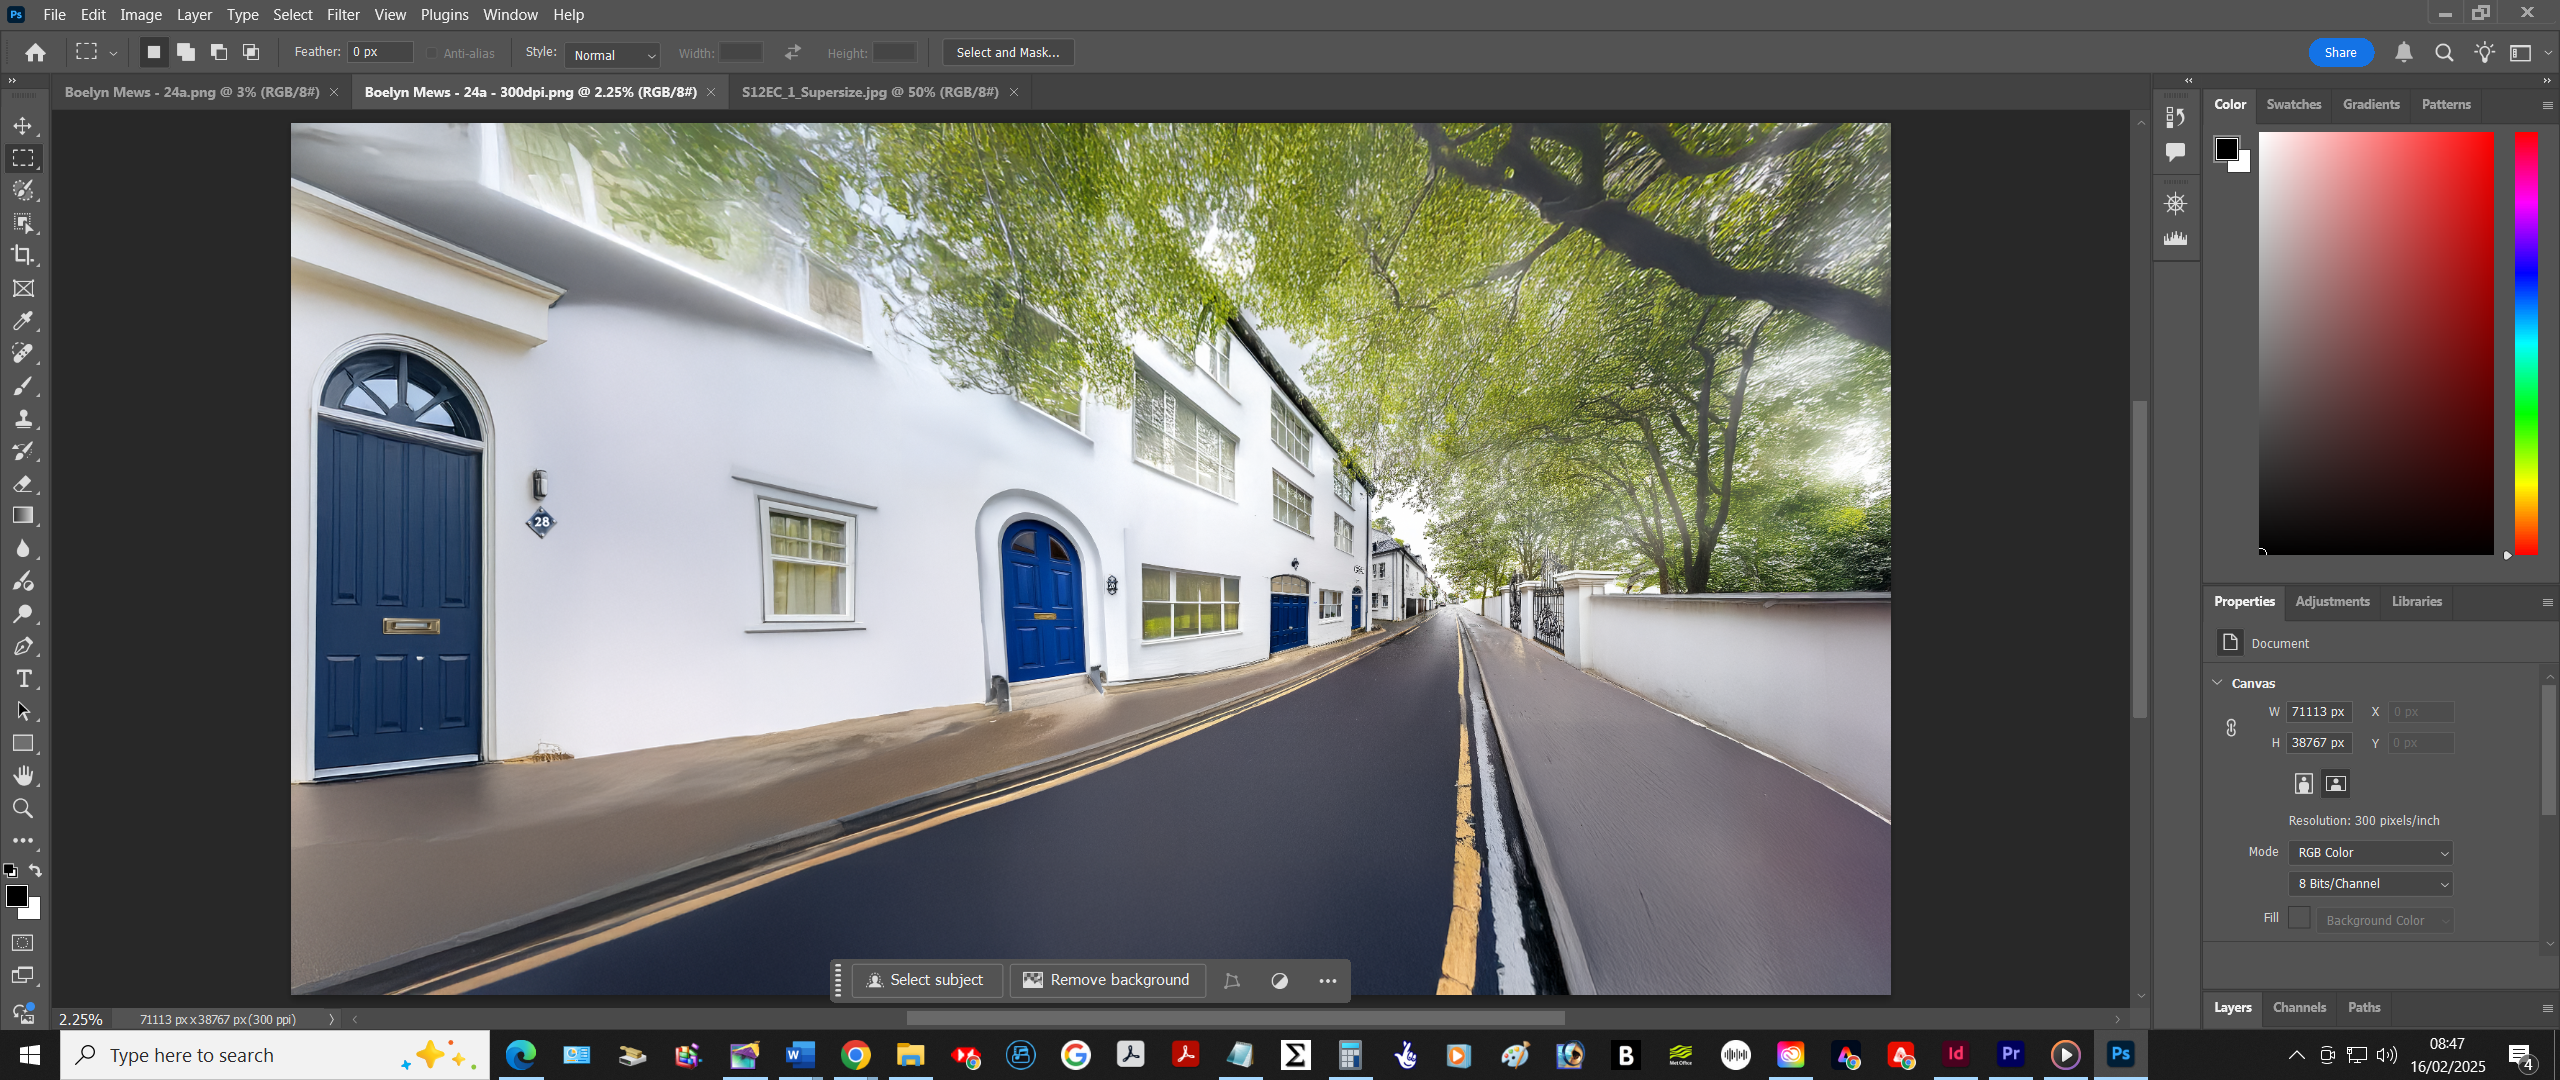Click the Select subject button
This screenshot has height=1080, width=2560.
(x=926, y=980)
